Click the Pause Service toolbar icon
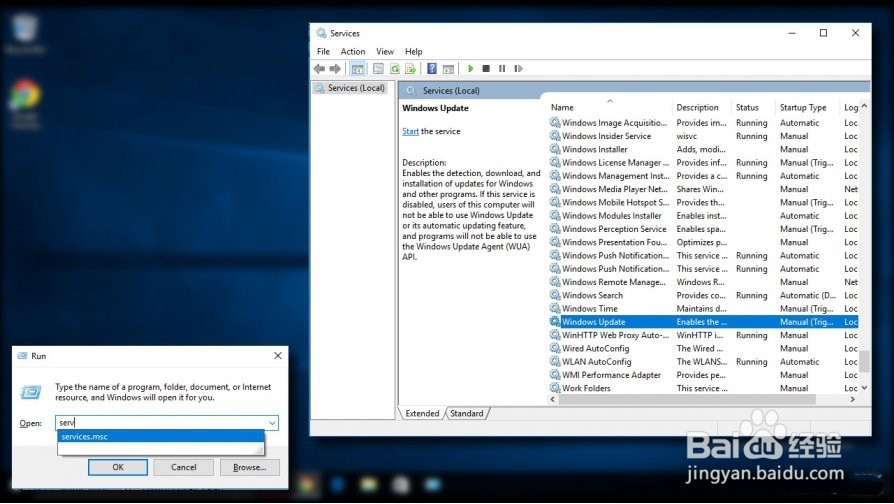 [502, 69]
